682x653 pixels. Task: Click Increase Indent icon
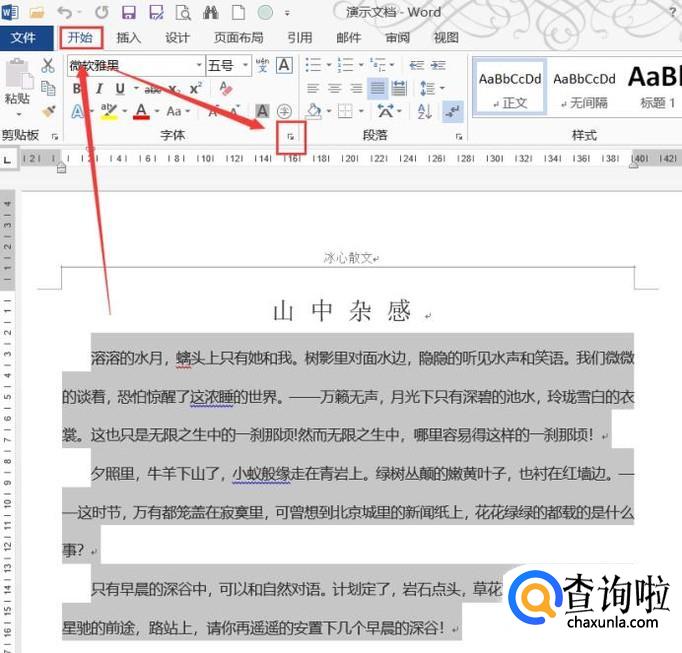438,65
